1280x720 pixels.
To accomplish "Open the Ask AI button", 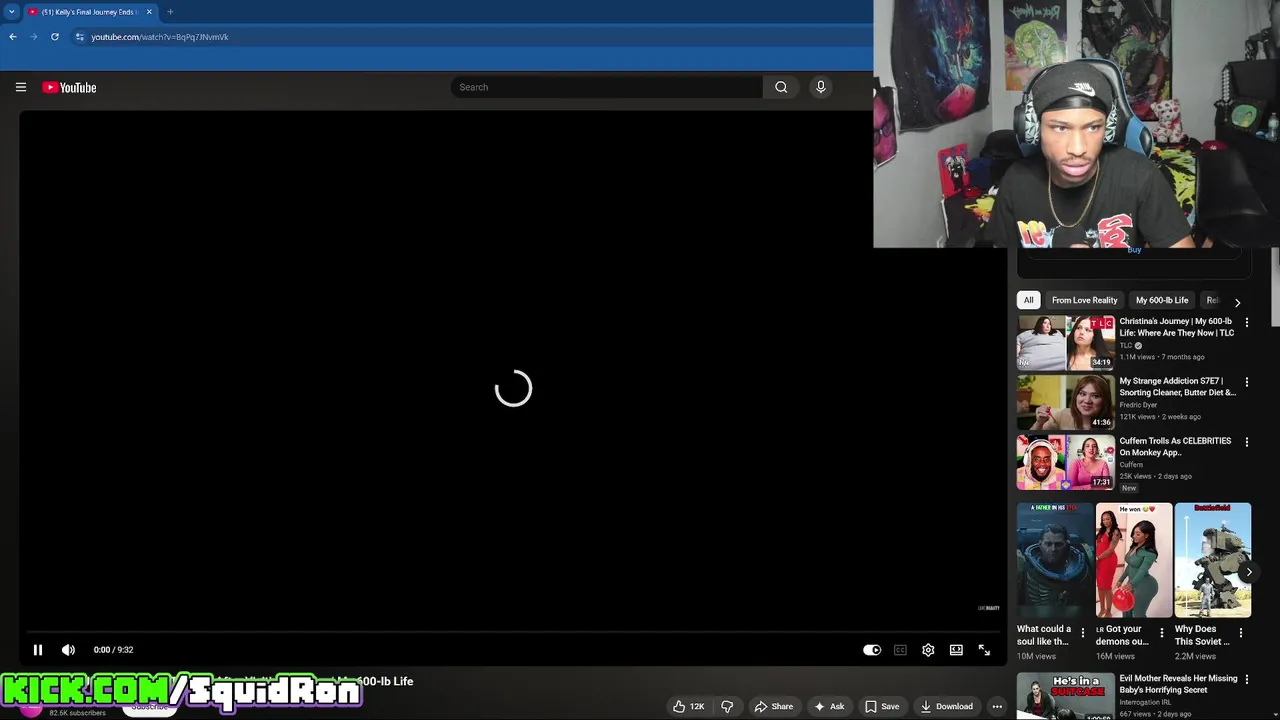I will click(x=829, y=706).
